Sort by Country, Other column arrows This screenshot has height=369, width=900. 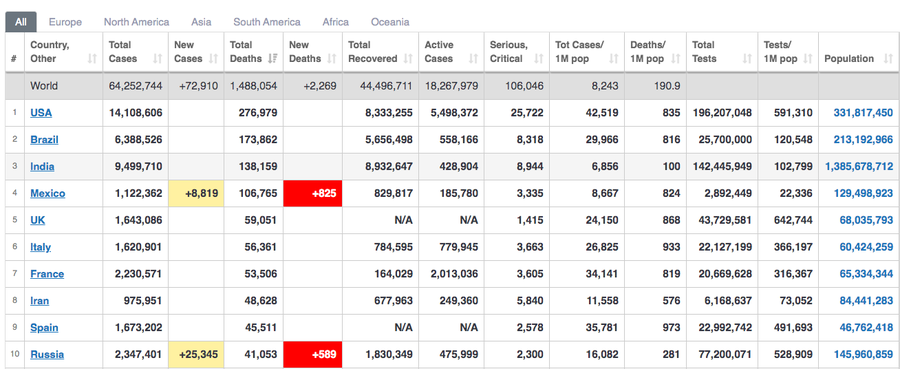click(92, 59)
